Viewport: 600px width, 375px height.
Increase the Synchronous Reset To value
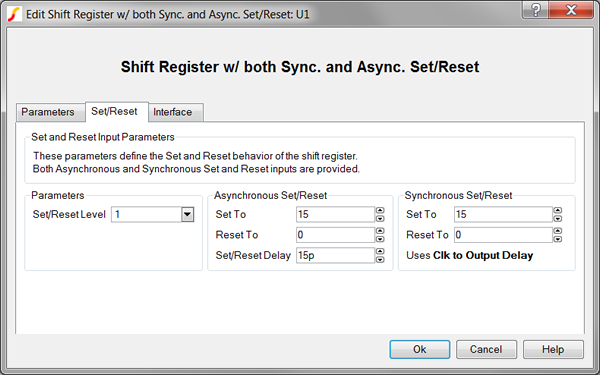tap(558, 231)
